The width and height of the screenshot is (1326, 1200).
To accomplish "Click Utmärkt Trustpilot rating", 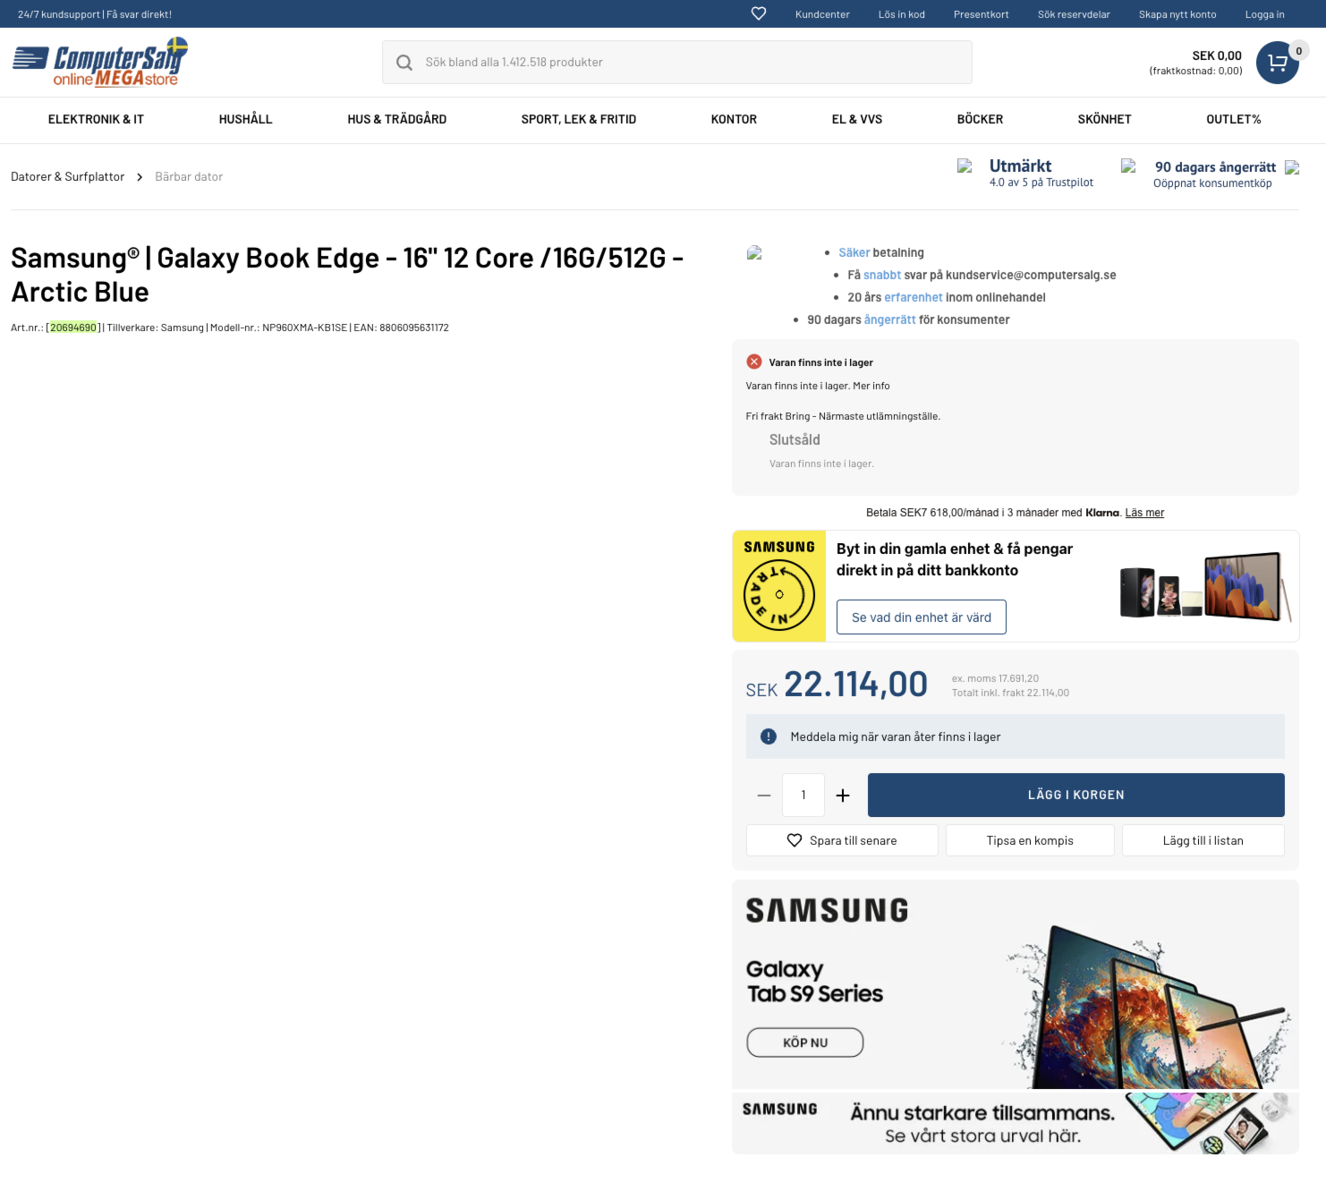I will point(1041,173).
